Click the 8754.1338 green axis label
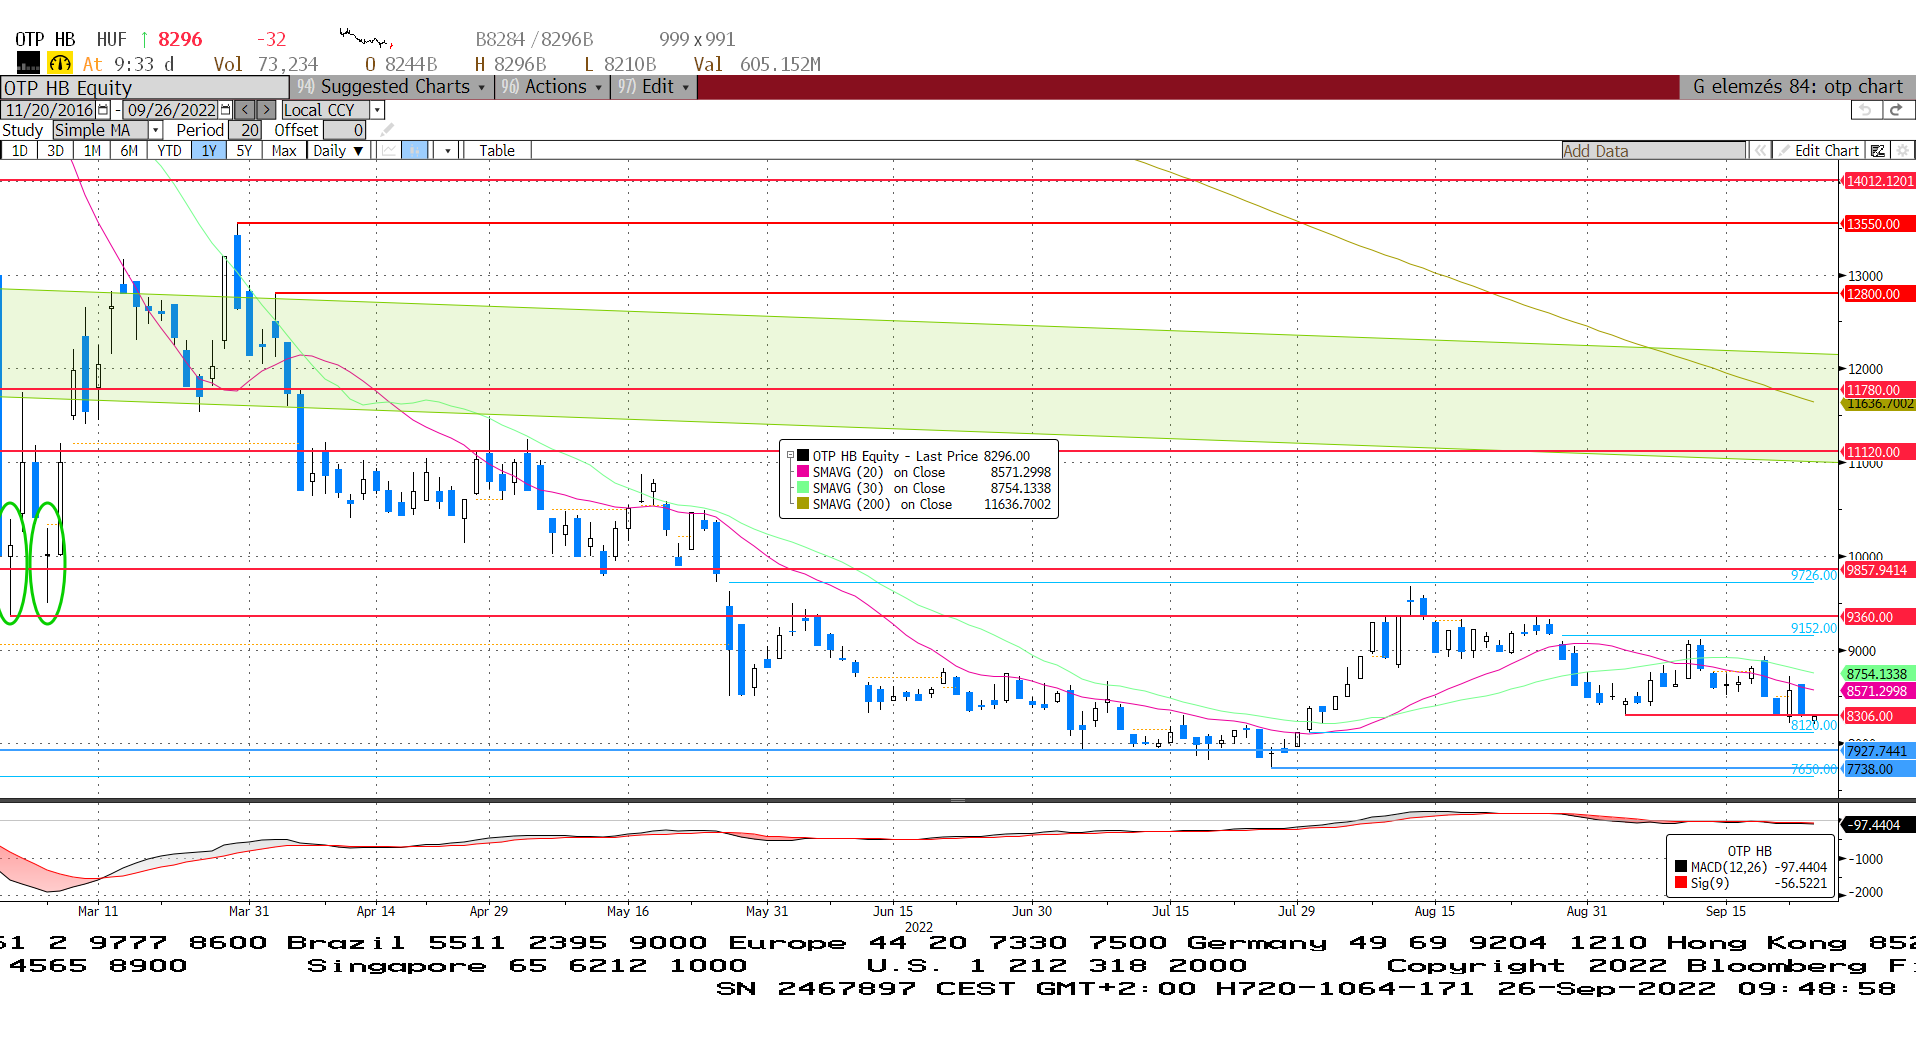Viewport: 1916px width, 1044px height. tap(1879, 674)
